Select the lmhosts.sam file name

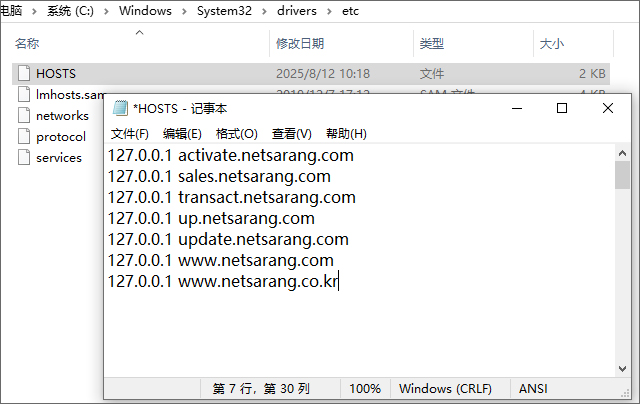[x=70, y=95]
